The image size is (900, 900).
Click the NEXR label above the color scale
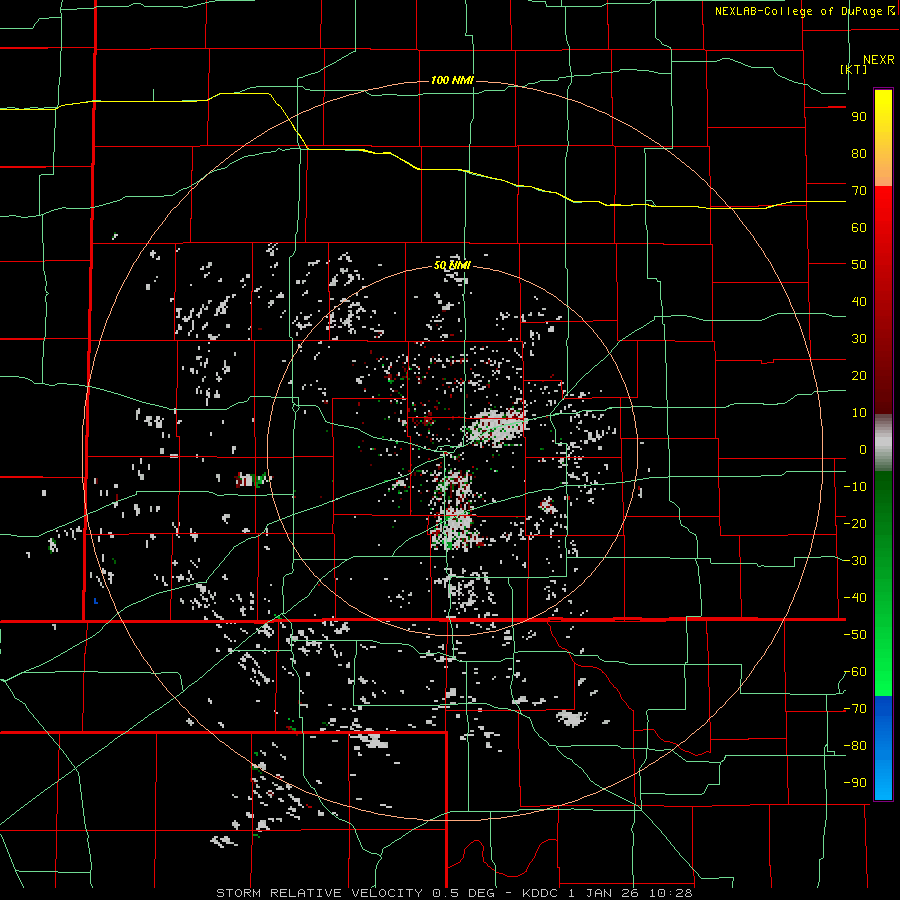click(878, 60)
